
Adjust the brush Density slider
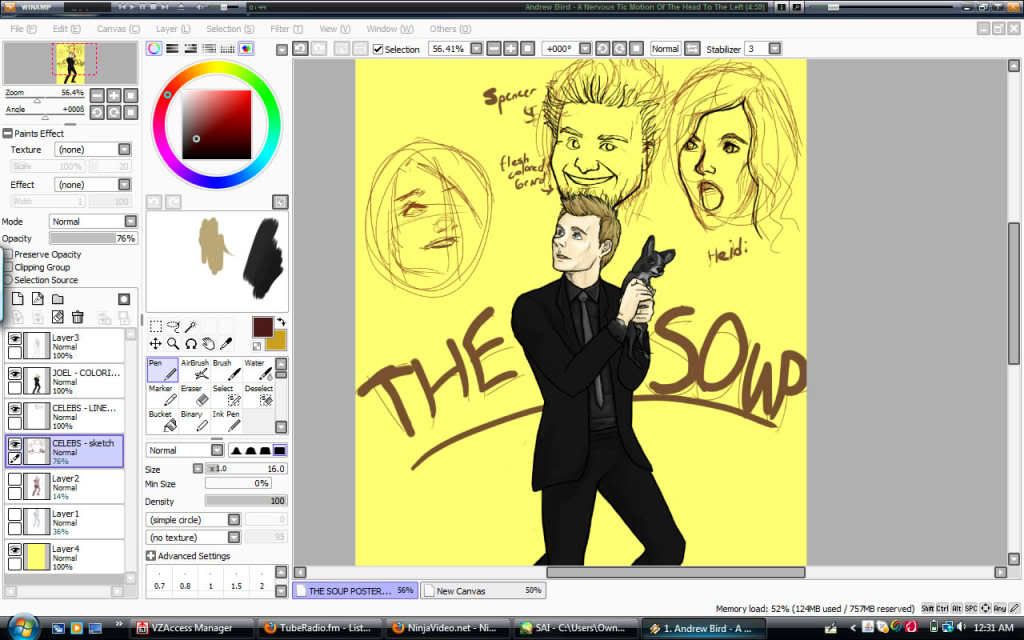[246, 501]
